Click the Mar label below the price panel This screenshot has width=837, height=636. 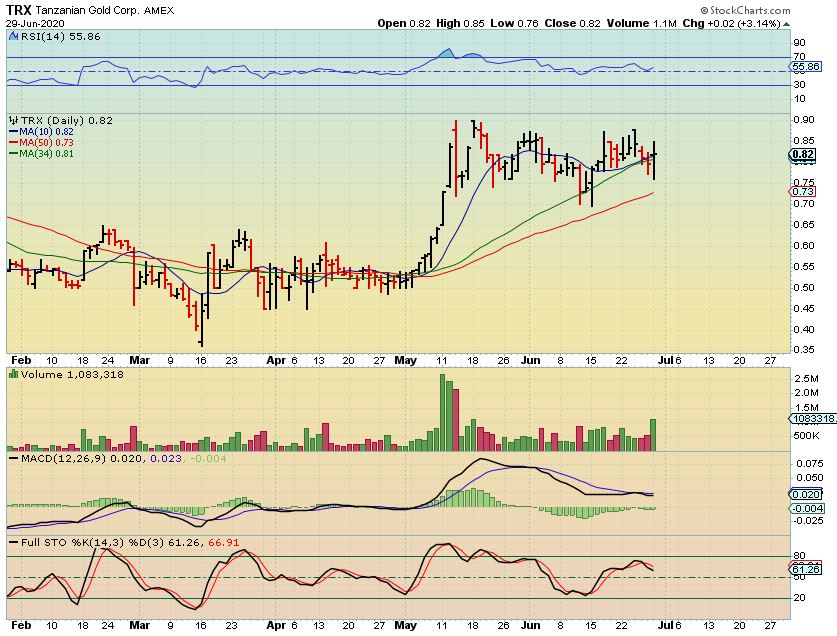[139, 360]
